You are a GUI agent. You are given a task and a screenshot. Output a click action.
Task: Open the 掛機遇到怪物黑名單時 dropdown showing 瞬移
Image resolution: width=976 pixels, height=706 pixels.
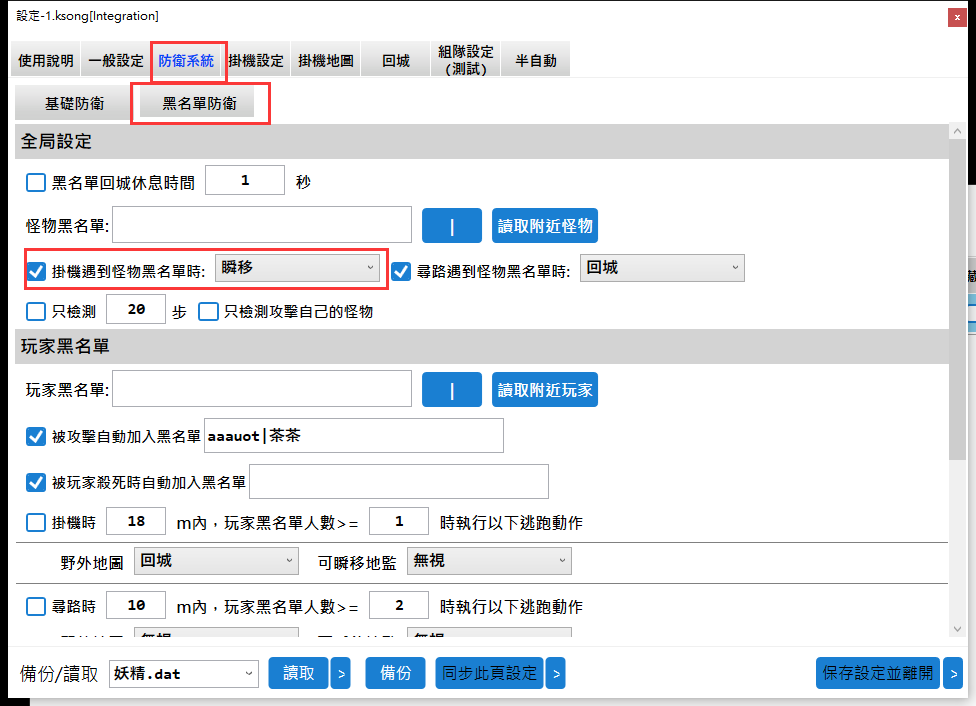pyautogui.click(x=297, y=268)
